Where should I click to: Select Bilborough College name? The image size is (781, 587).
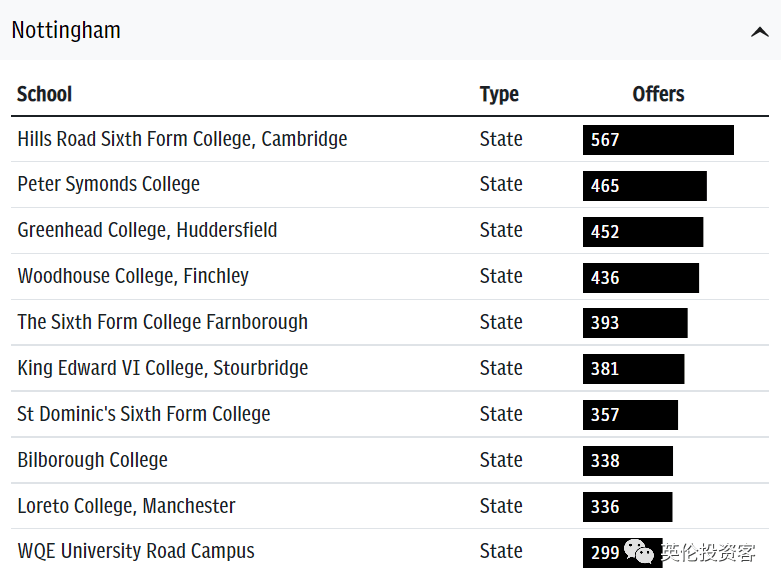click(x=92, y=460)
